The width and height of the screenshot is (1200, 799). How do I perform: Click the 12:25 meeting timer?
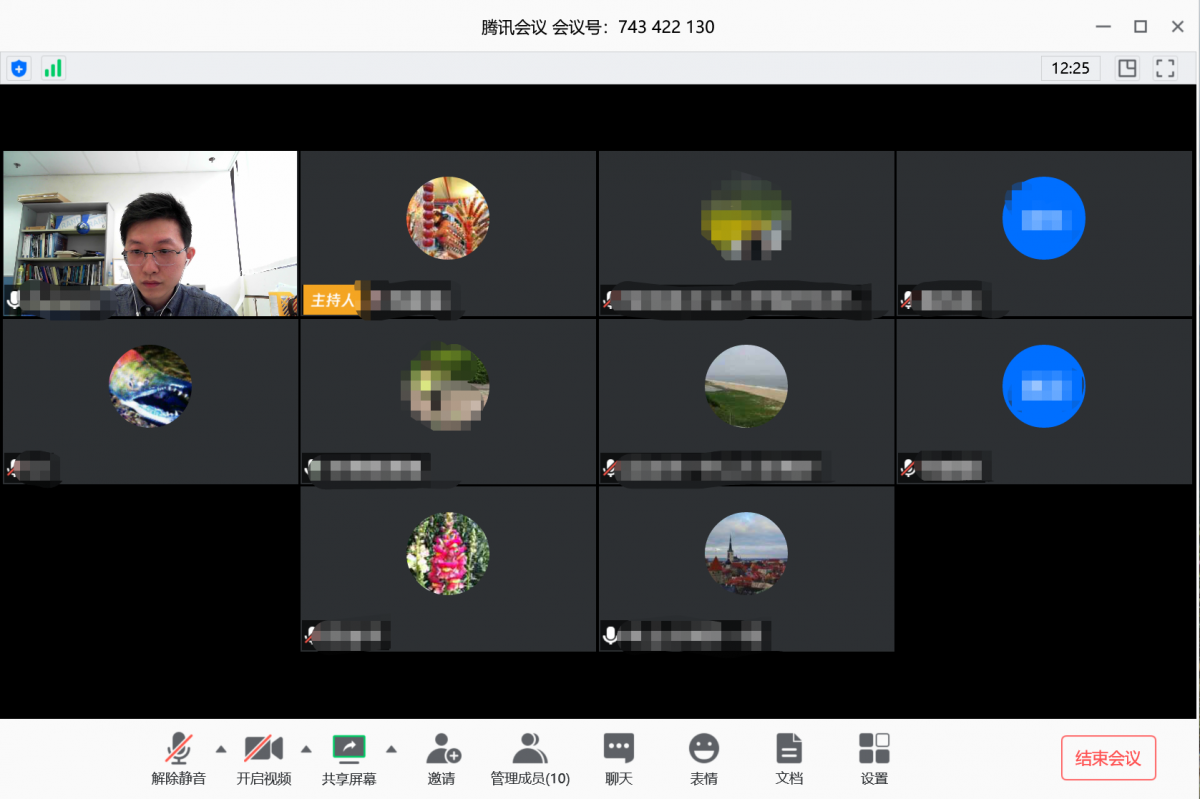tap(1070, 68)
